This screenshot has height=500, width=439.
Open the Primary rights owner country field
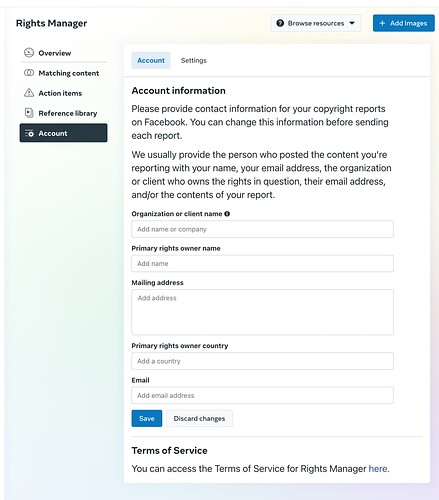coord(262,361)
